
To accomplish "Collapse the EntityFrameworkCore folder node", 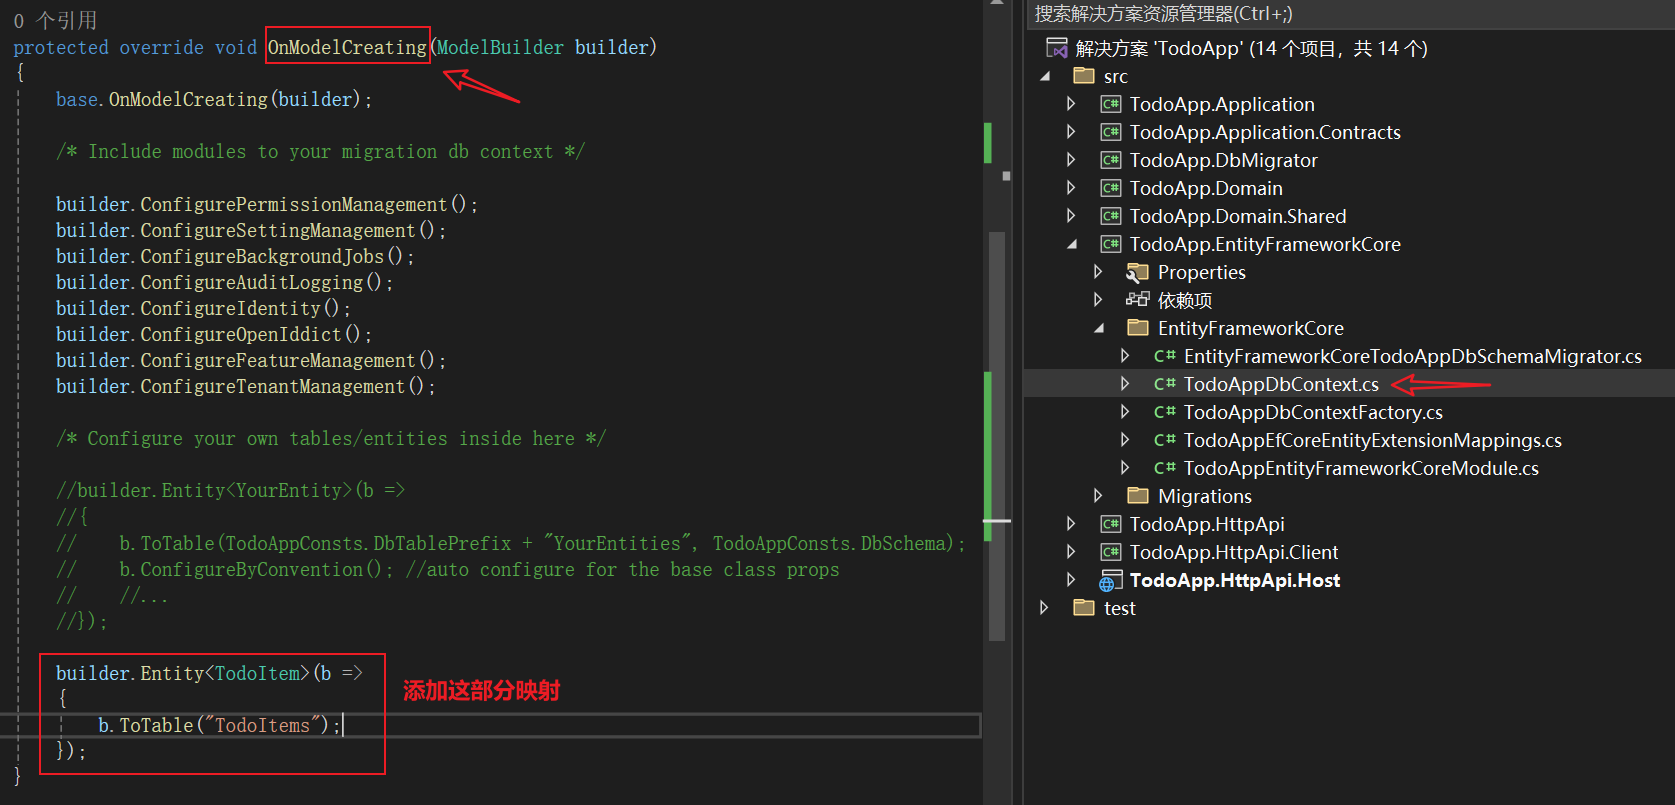I will 1100,328.
